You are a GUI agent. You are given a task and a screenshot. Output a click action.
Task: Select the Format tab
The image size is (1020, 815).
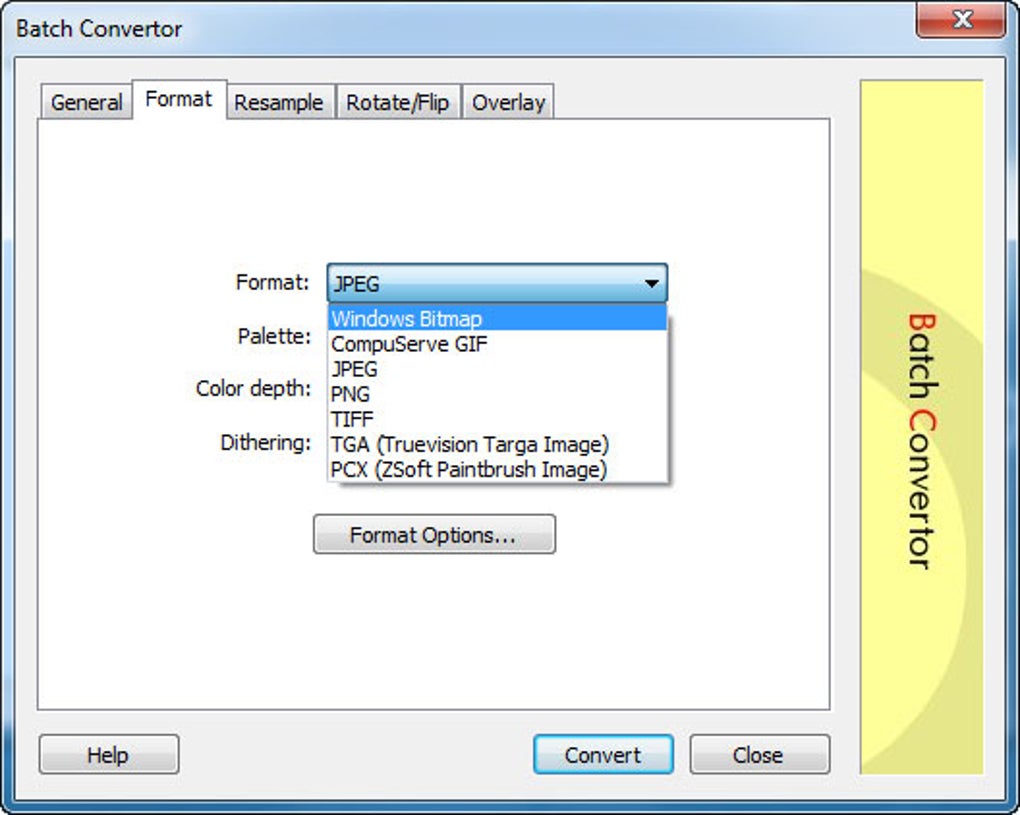point(179,100)
